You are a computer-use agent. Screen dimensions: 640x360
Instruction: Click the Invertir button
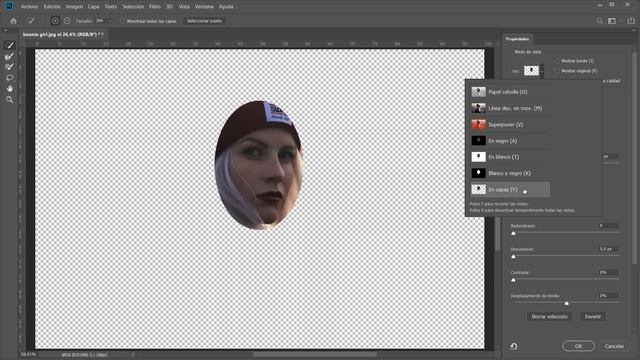pyautogui.click(x=593, y=317)
